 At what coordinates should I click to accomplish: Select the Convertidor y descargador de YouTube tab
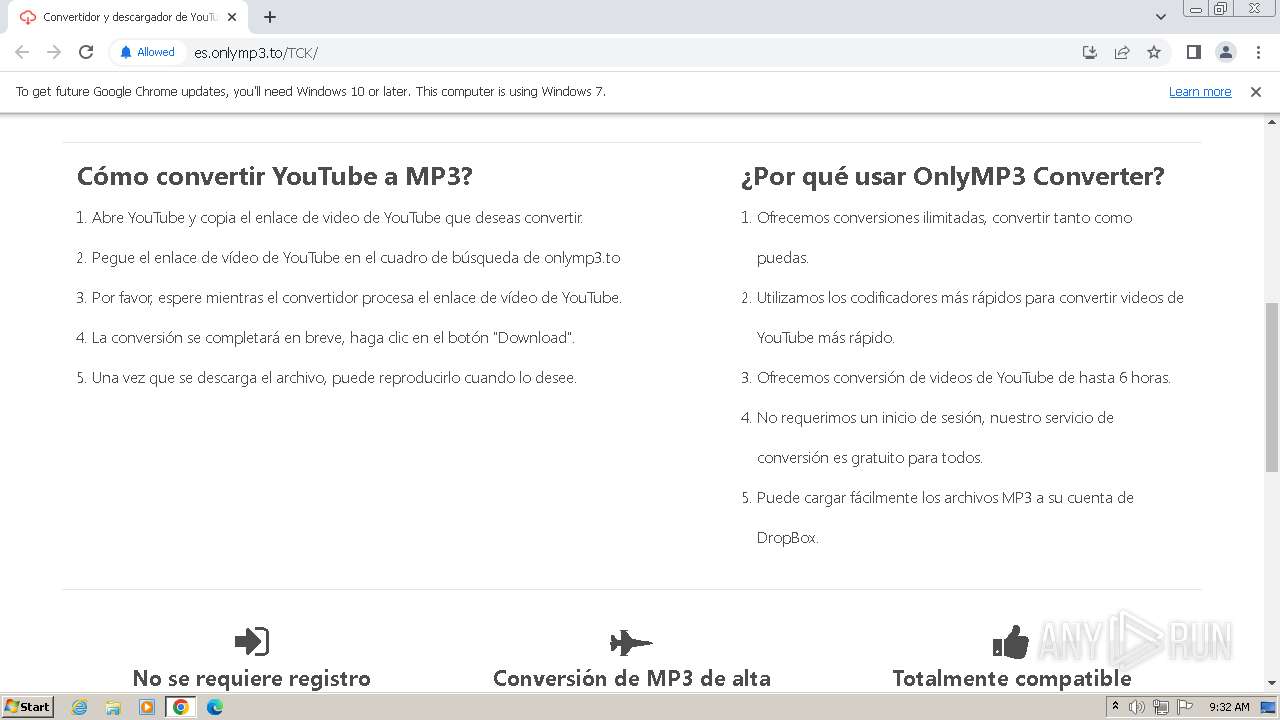tap(128, 17)
